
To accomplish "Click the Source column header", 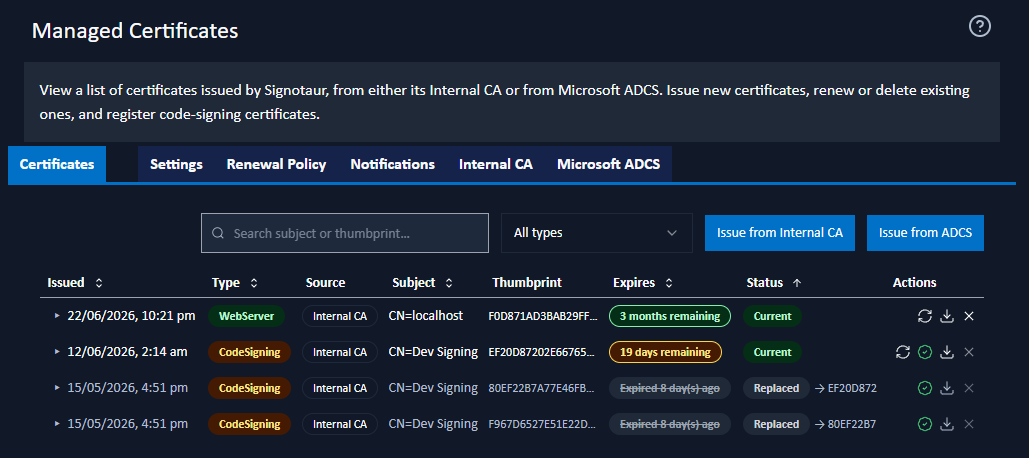I will pos(325,283).
